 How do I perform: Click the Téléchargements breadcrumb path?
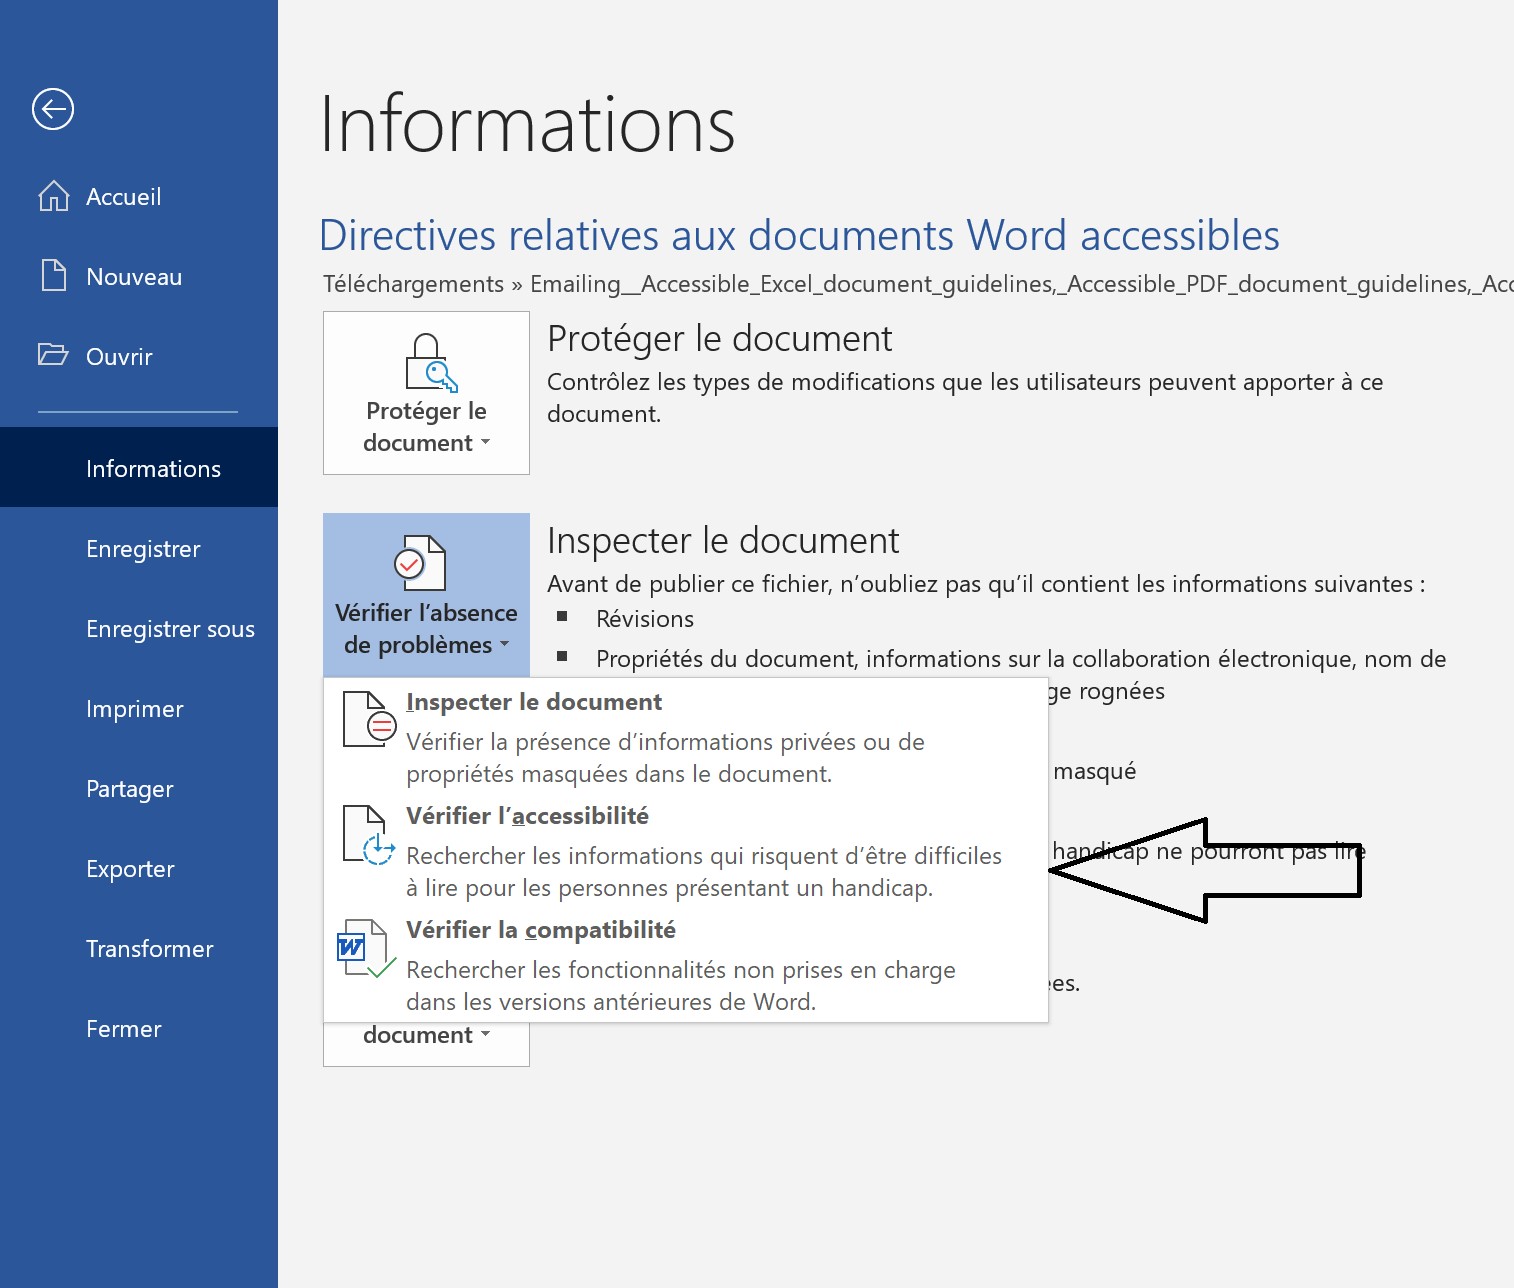(414, 284)
